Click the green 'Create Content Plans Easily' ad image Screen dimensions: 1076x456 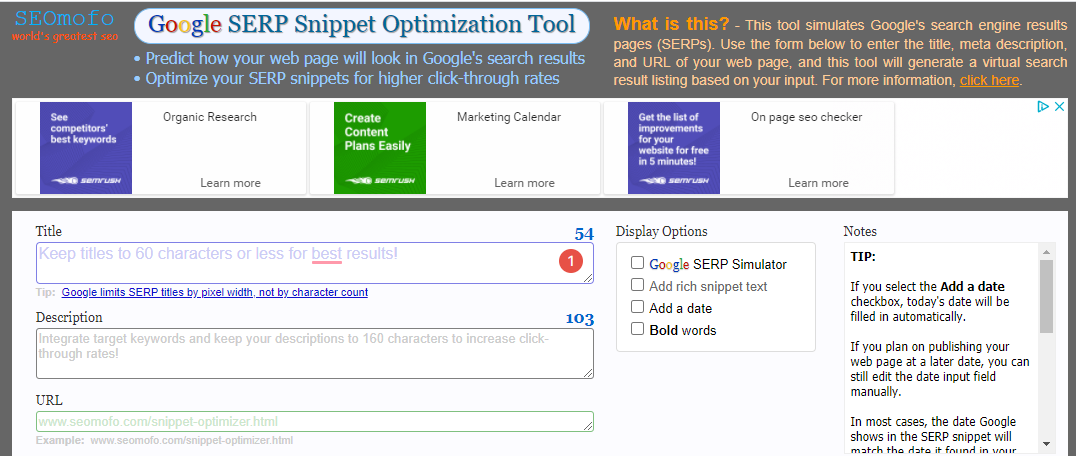click(380, 148)
